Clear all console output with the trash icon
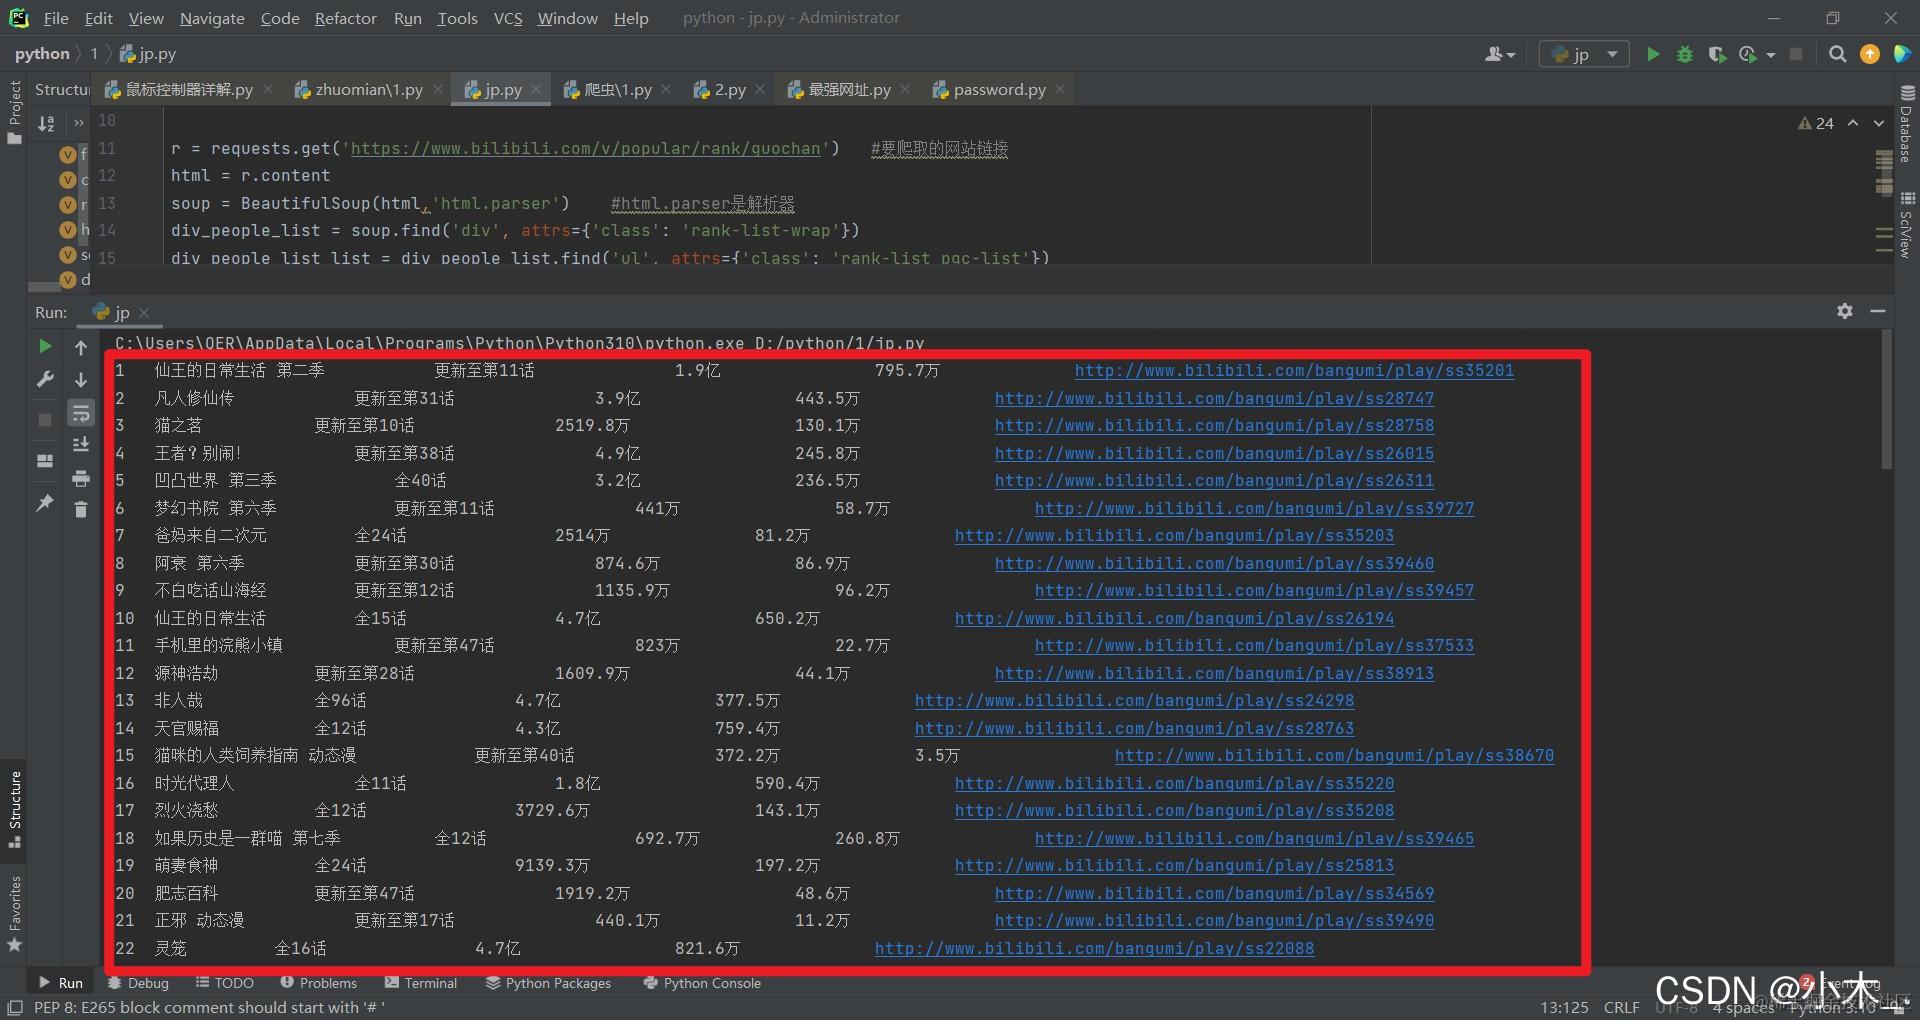 (81, 510)
